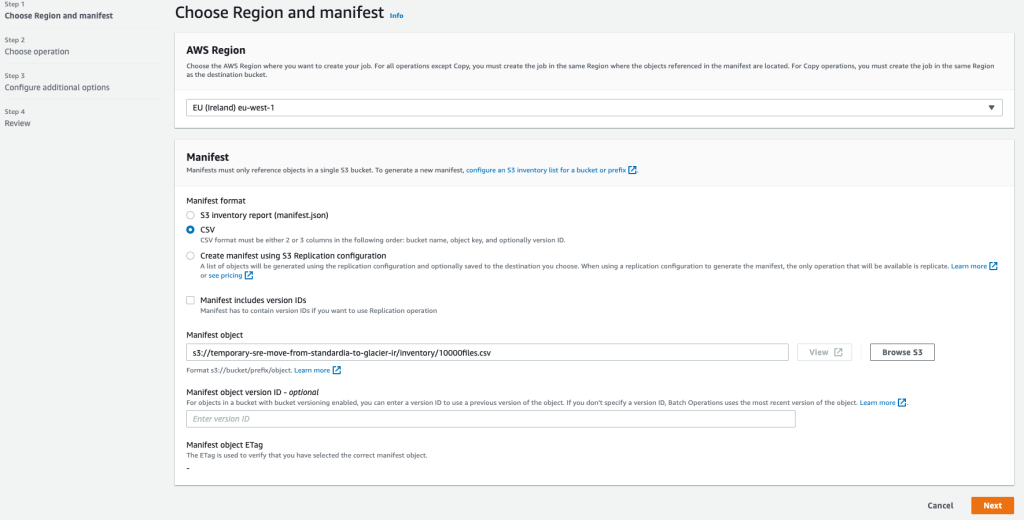Click the Manifest object ETag label
Screen dimensions: 1024x520
pos(225,445)
